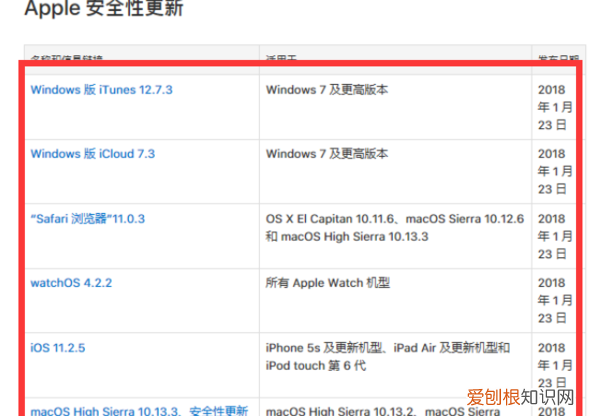The image size is (600, 416).
Task: Select the release date in the watchOS row
Action: [x=554, y=300]
